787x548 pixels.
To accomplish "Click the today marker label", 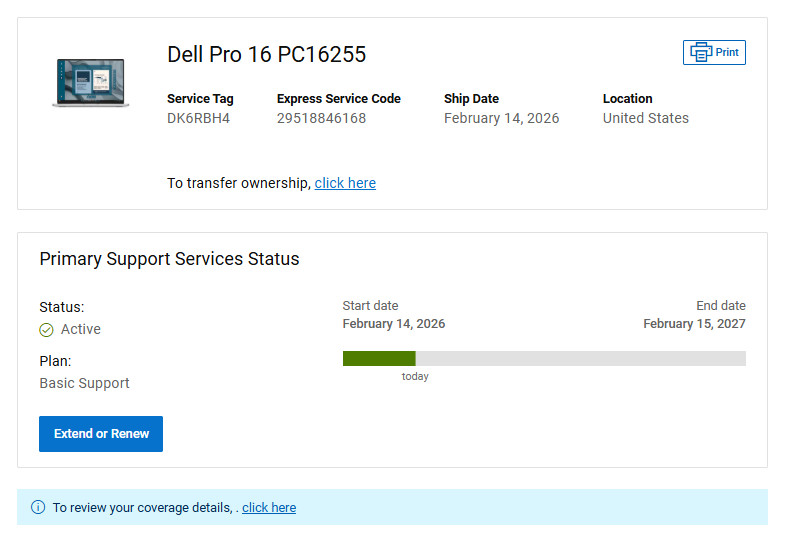I will pos(415,376).
